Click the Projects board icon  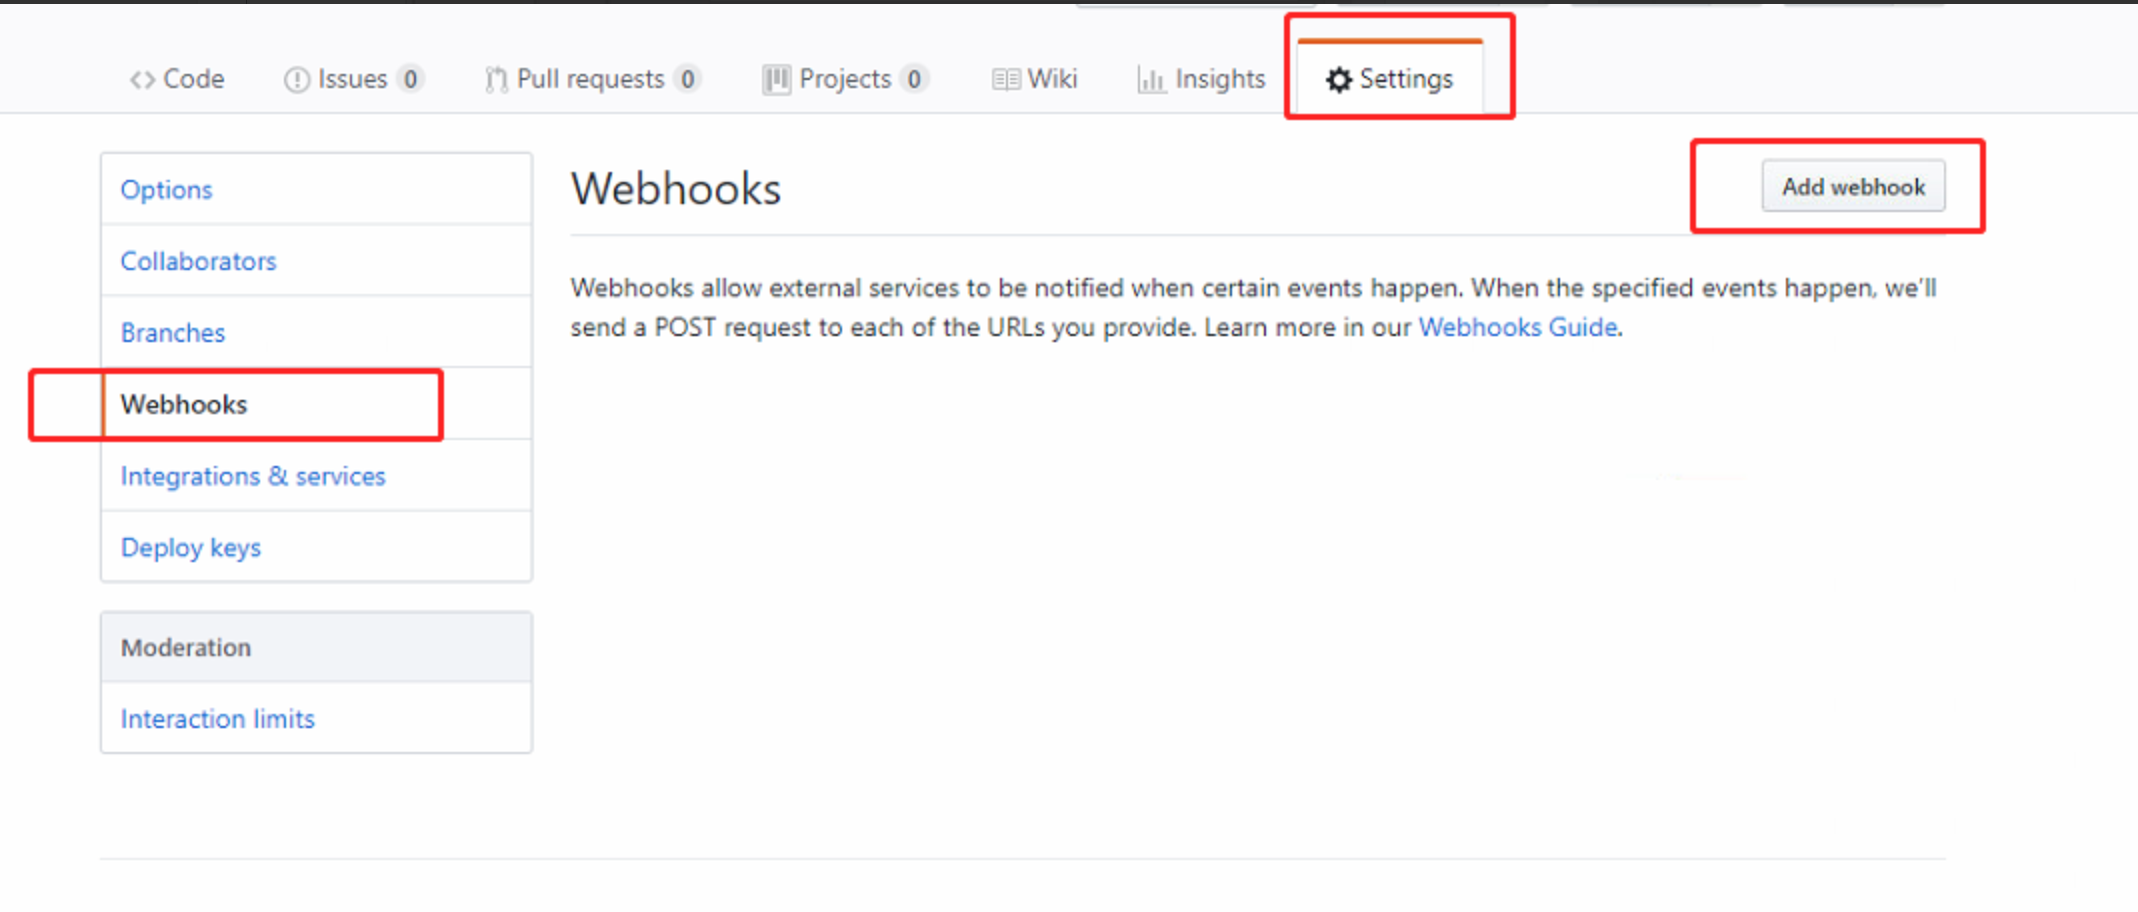[776, 80]
